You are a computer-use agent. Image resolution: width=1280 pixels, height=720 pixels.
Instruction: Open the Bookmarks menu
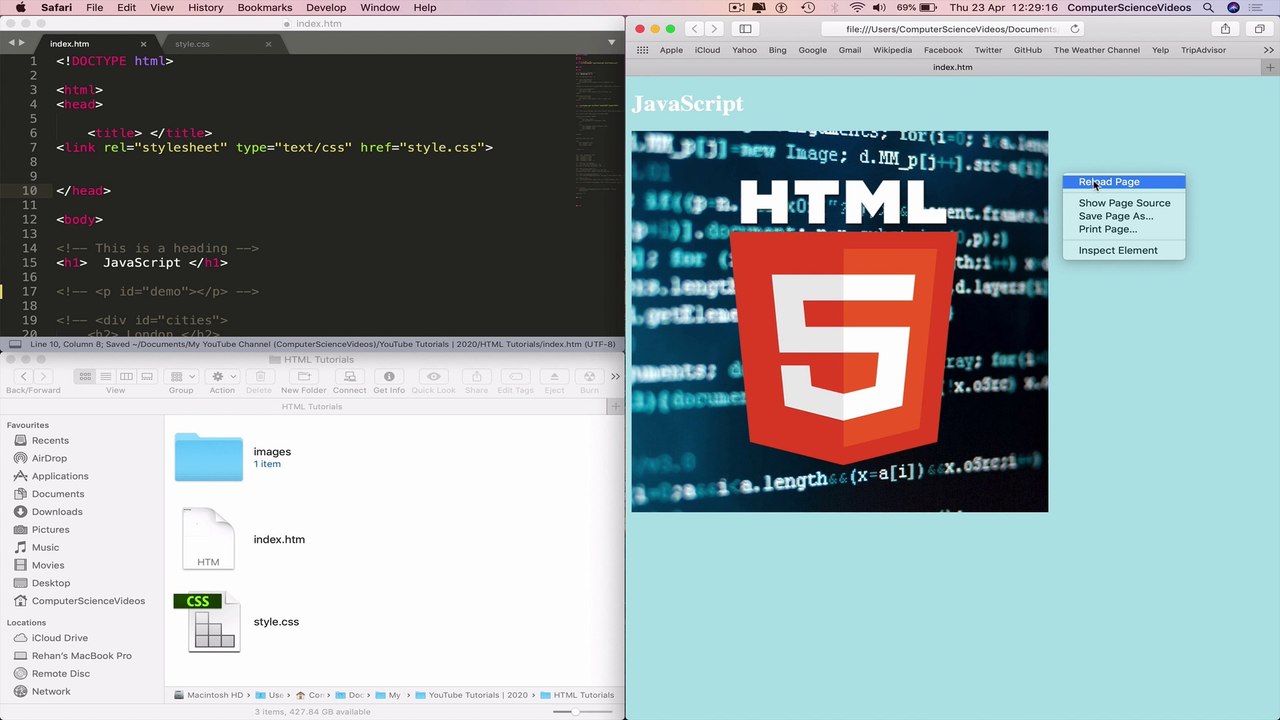[265, 7]
